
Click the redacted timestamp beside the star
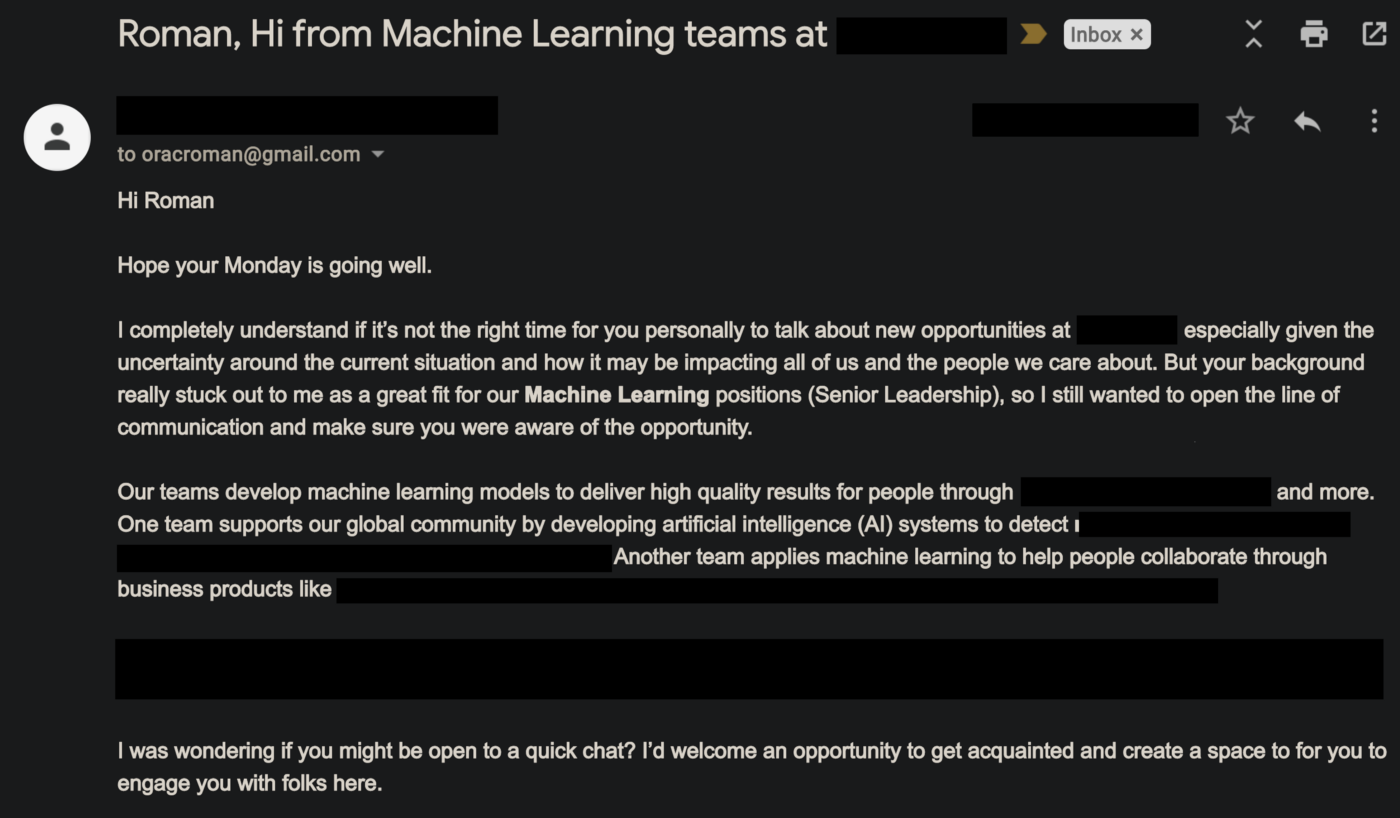coord(1085,121)
